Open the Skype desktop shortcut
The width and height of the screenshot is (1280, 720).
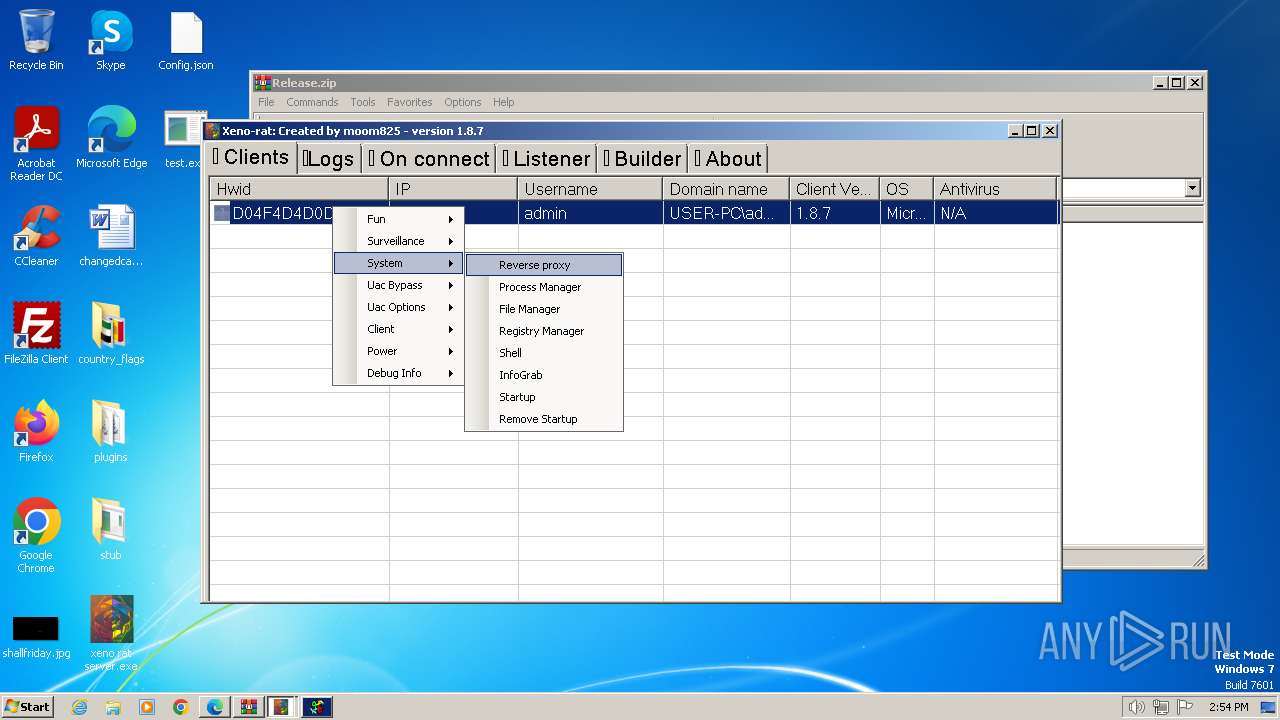tap(110, 40)
